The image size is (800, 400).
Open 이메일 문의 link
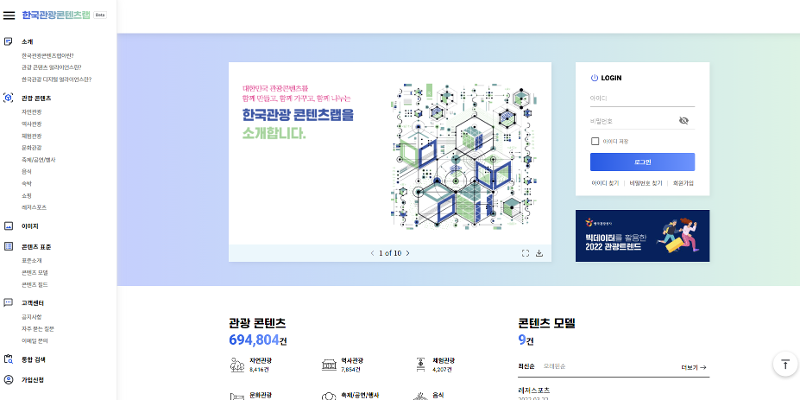(35, 341)
